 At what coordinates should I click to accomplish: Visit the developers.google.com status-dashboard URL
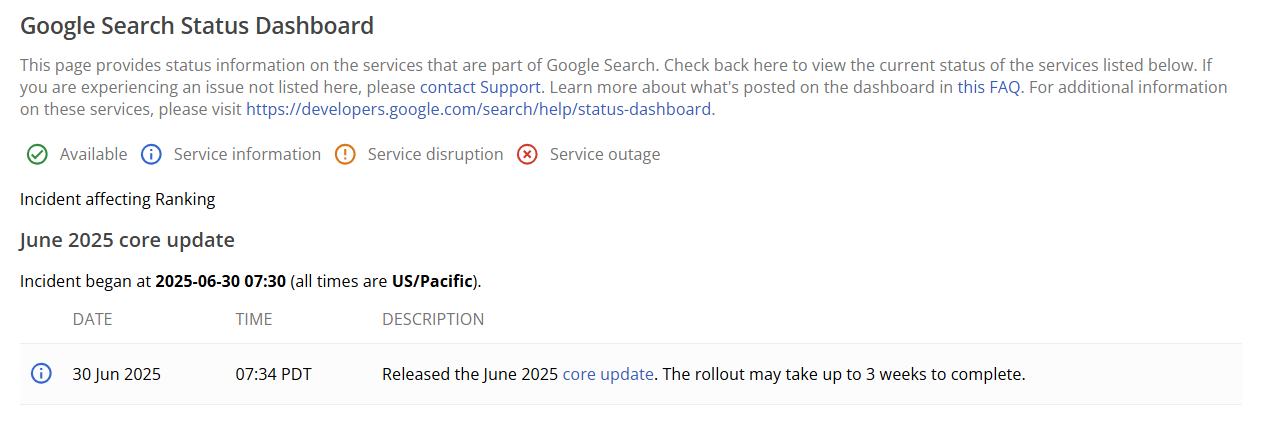479,109
